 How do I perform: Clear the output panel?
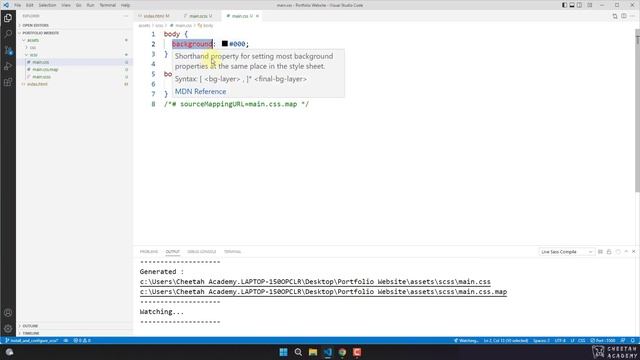600,252
